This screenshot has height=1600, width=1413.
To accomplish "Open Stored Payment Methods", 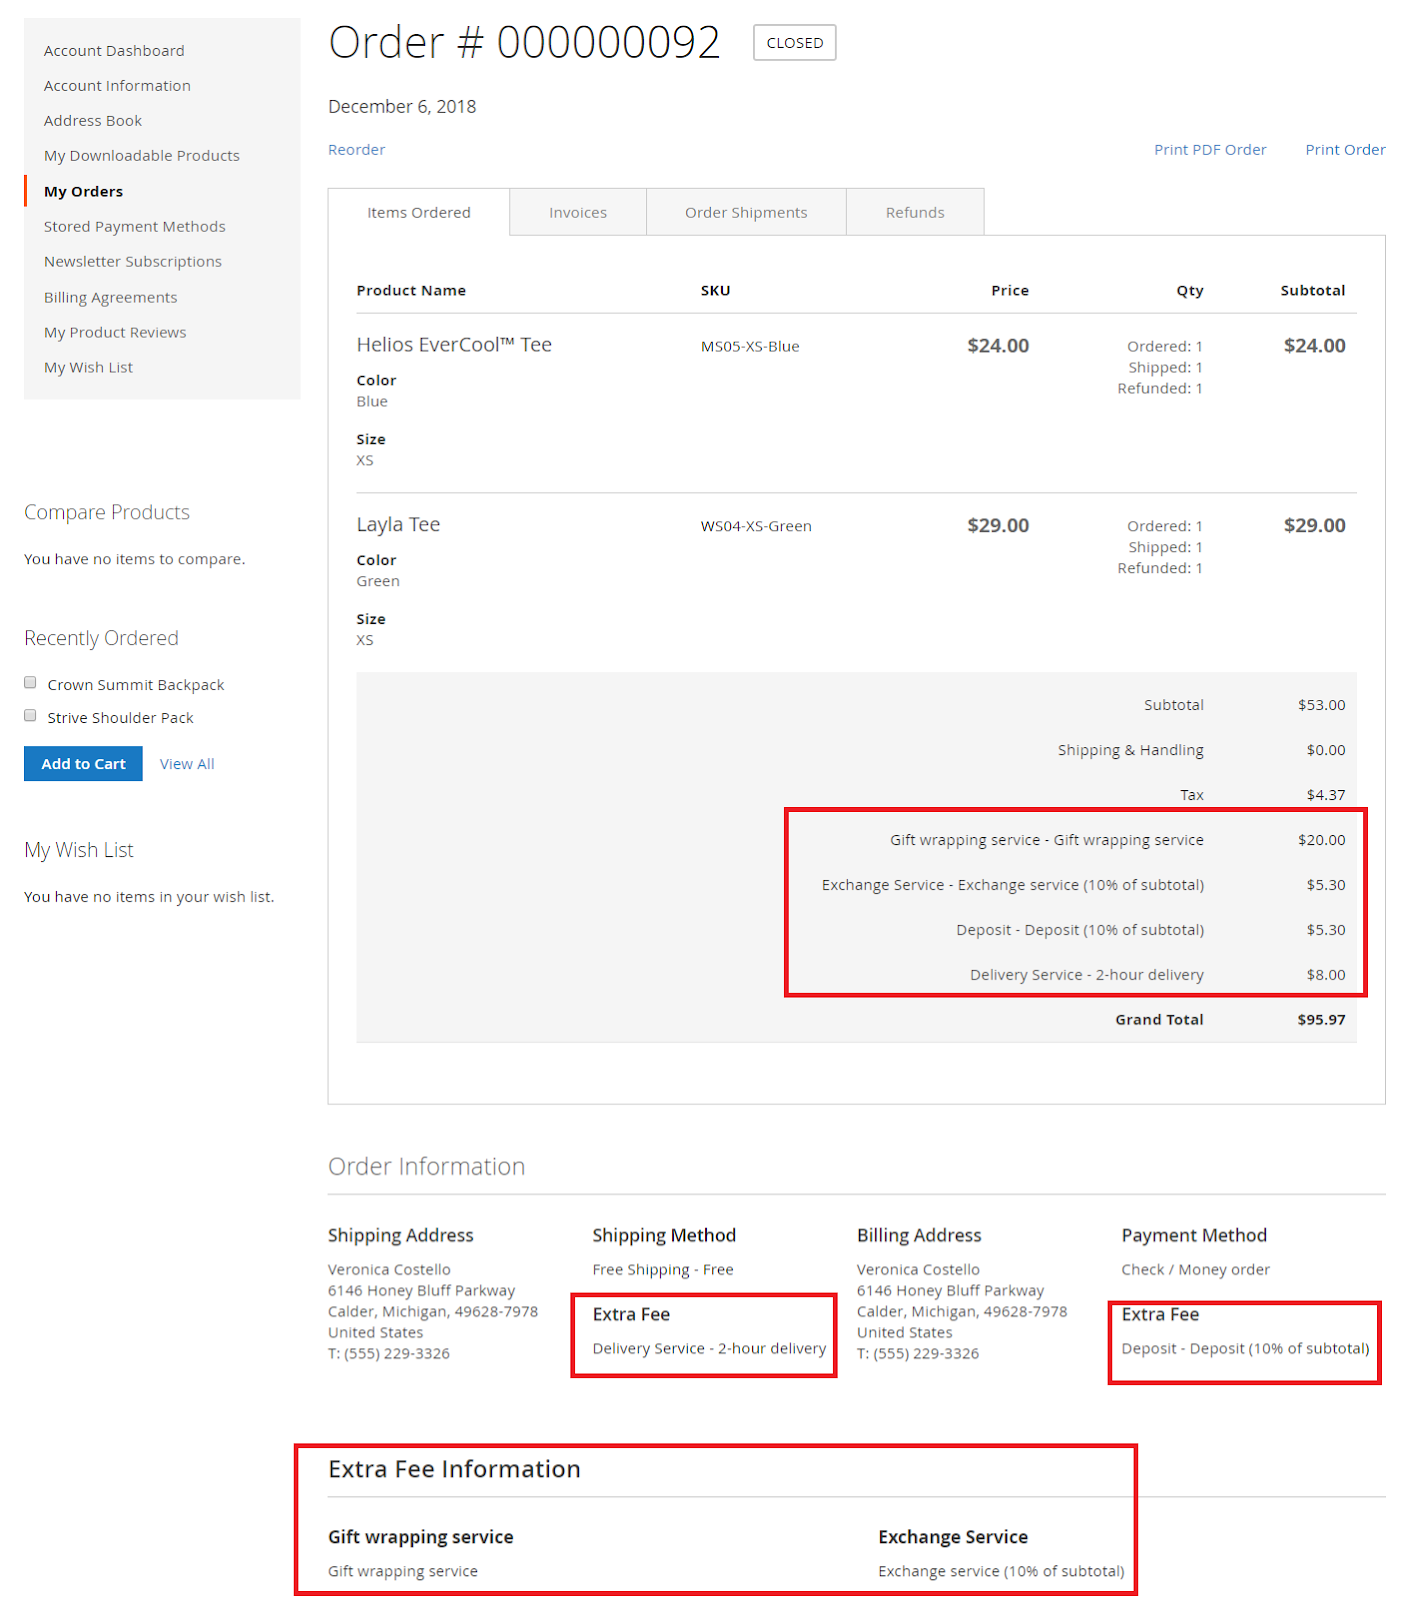I will point(134,227).
